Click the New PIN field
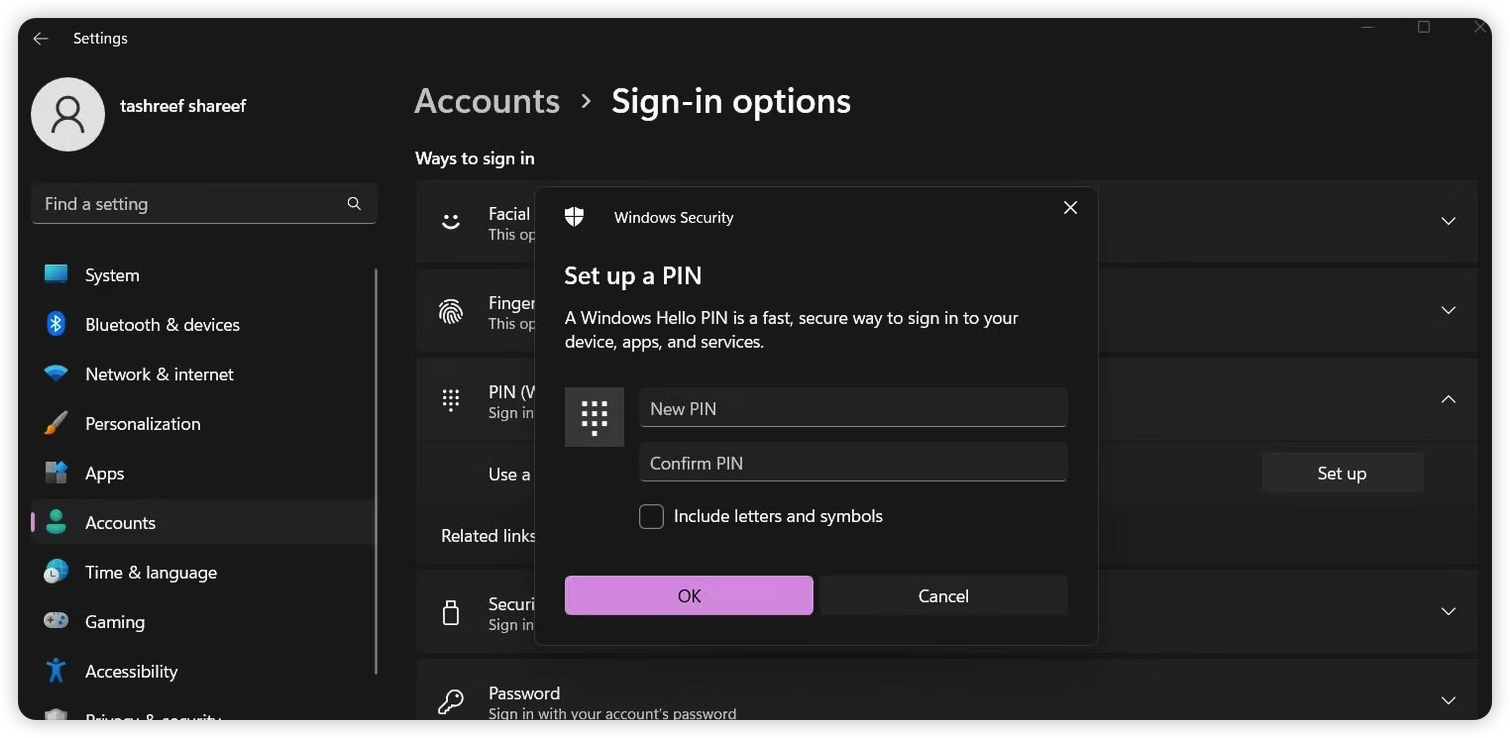 tap(853, 408)
